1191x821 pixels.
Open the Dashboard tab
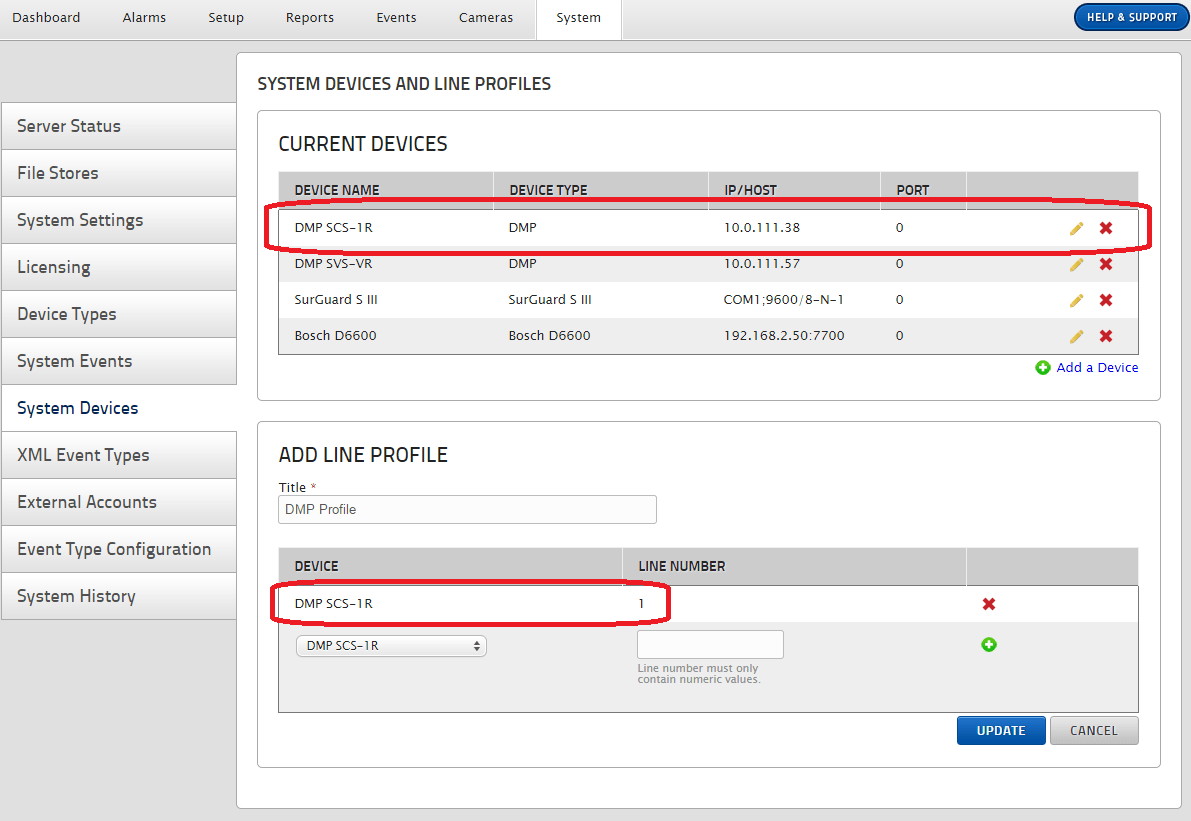tap(46, 17)
